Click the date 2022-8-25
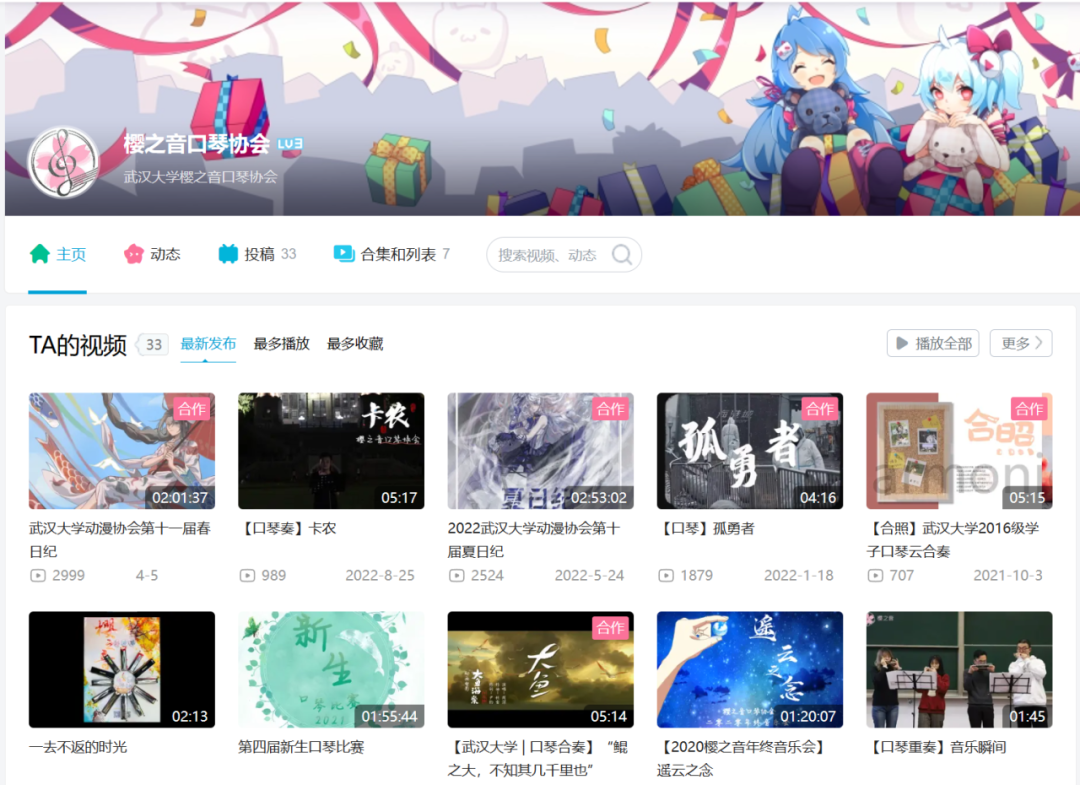The image size is (1080, 785). click(380, 576)
